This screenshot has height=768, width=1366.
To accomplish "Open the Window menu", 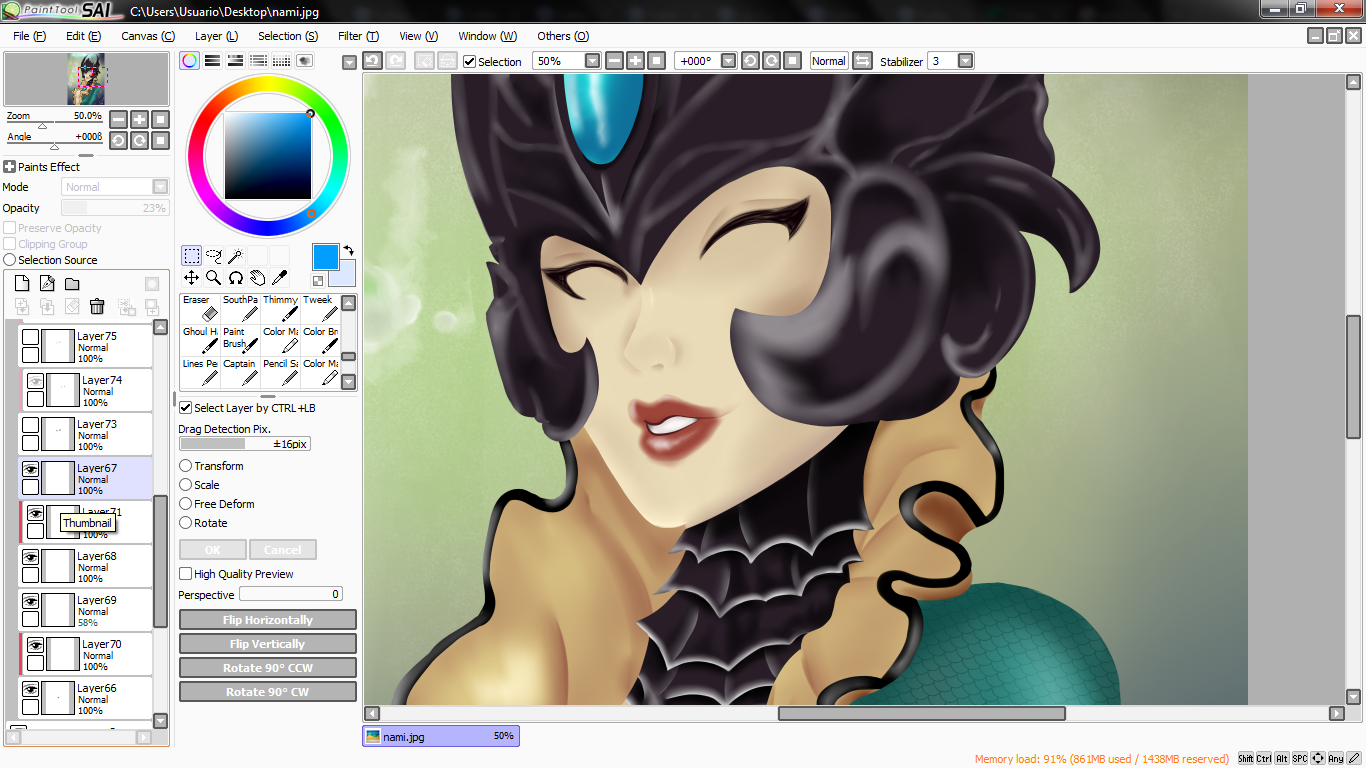I will tap(488, 36).
